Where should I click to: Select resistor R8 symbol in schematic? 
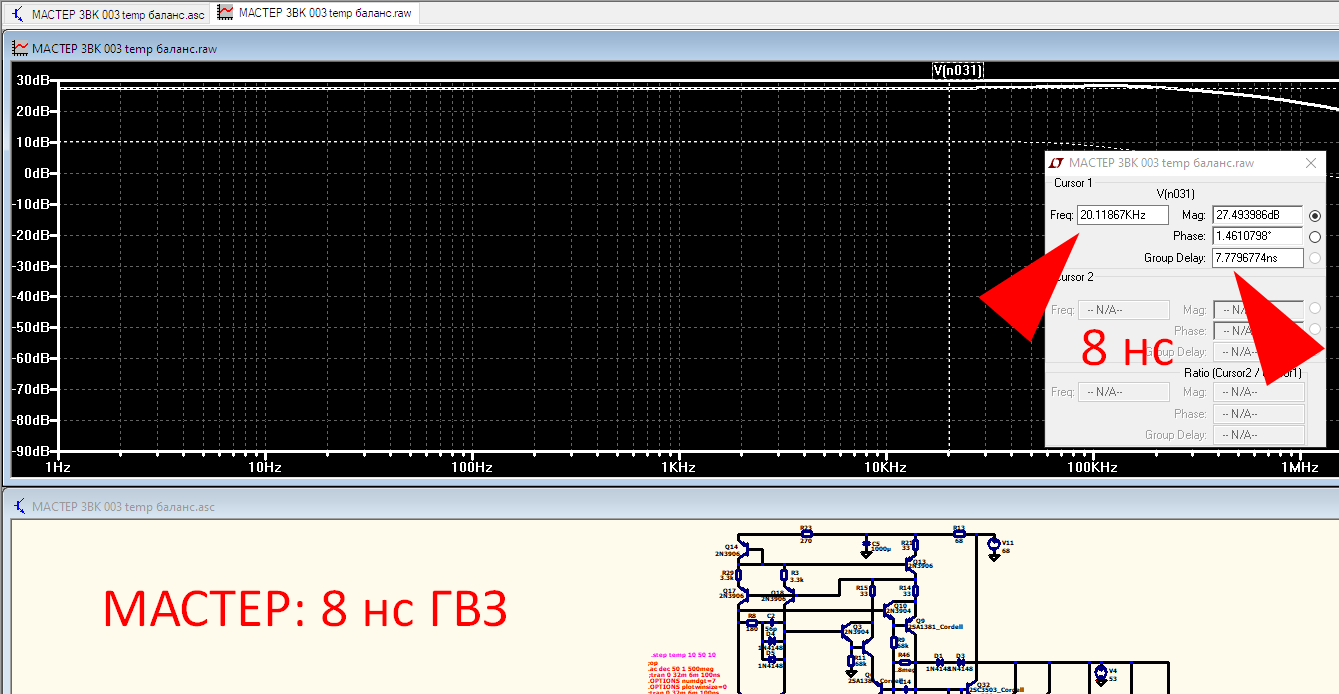tap(752, 622)
